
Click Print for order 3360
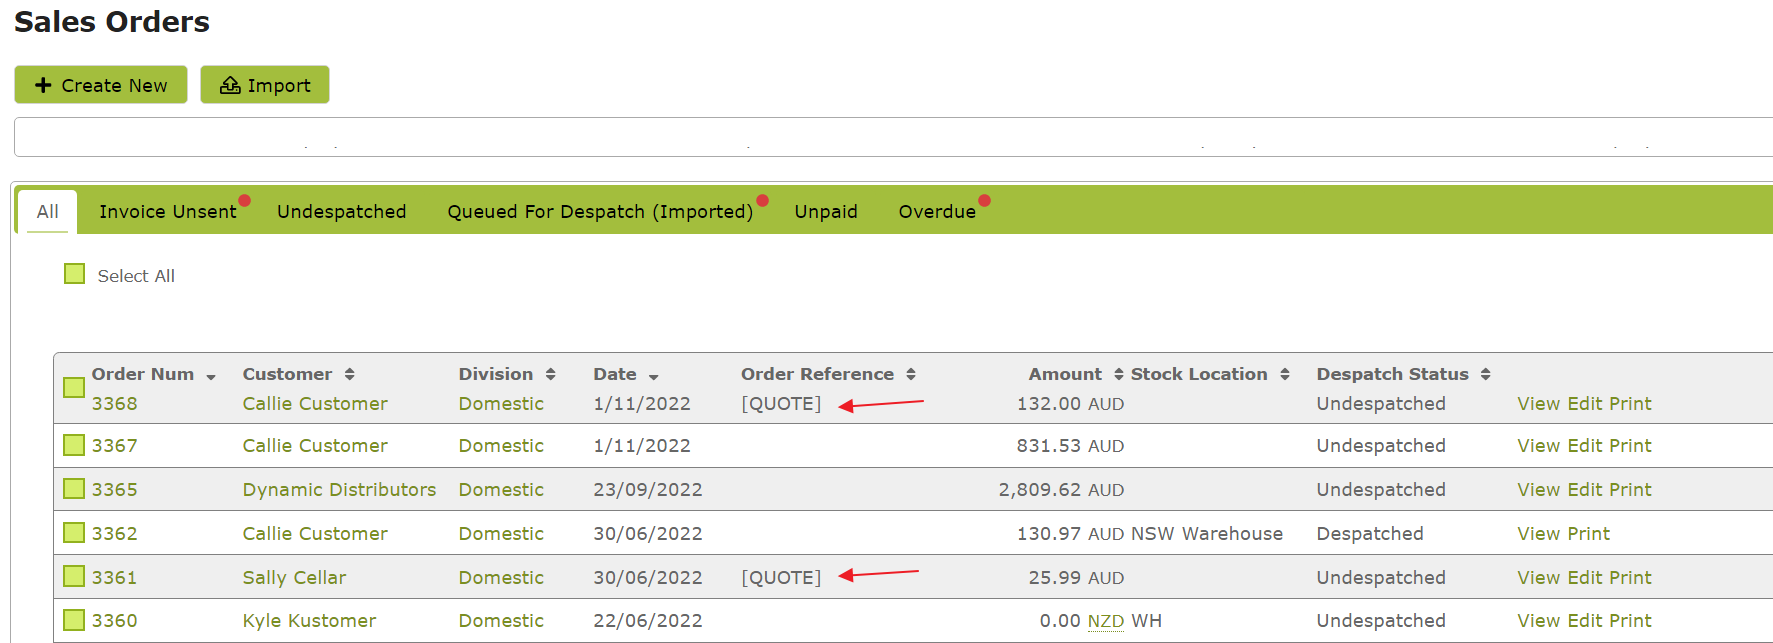click(1630, 620)
